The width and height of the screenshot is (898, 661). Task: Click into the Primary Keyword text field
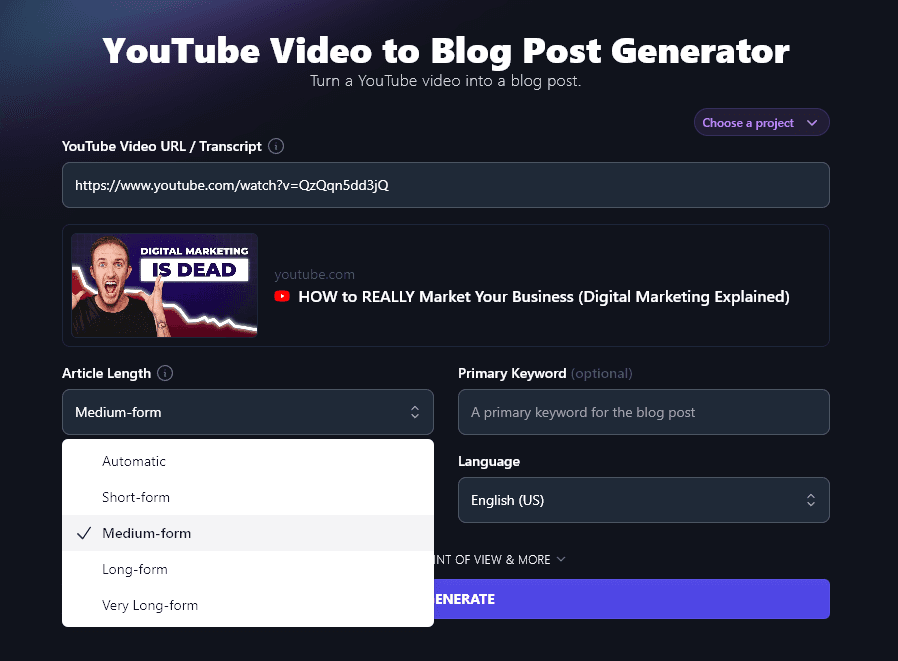click(643, 412)
